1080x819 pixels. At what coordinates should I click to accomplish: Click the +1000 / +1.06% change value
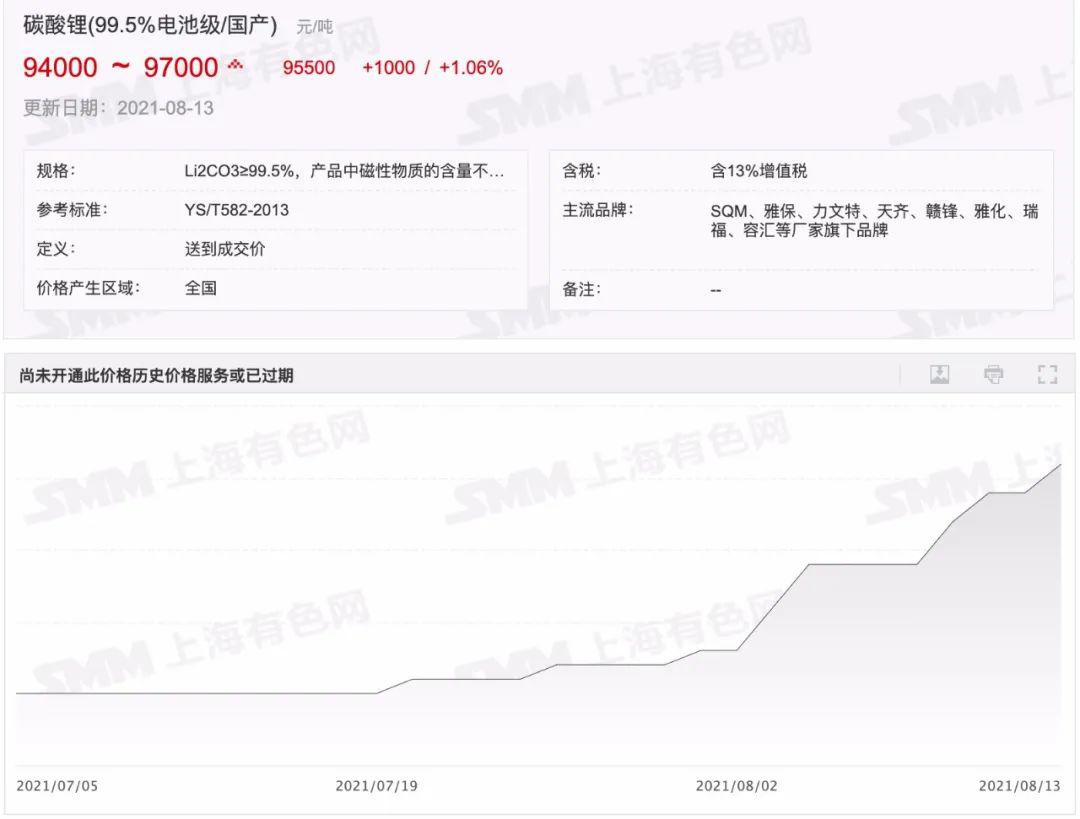[x=432, y=68]
